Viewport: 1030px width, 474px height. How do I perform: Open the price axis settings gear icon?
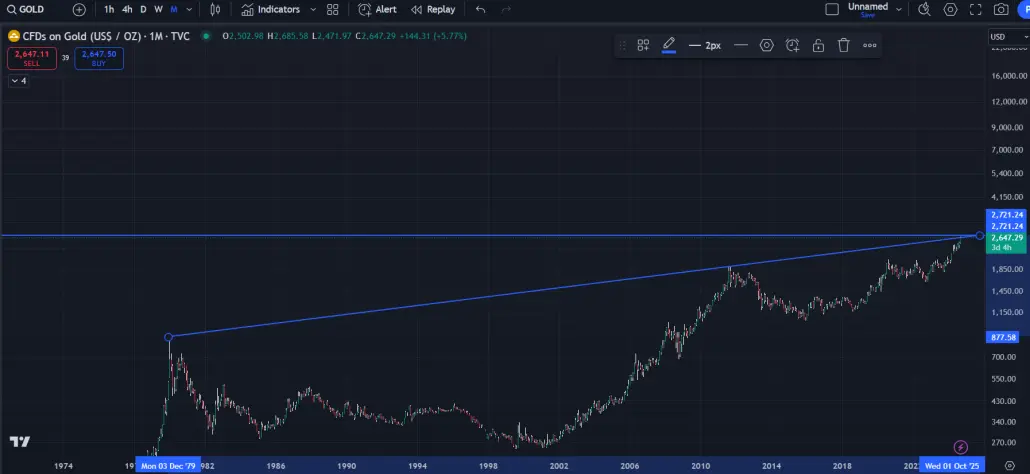pos(1010,465)
